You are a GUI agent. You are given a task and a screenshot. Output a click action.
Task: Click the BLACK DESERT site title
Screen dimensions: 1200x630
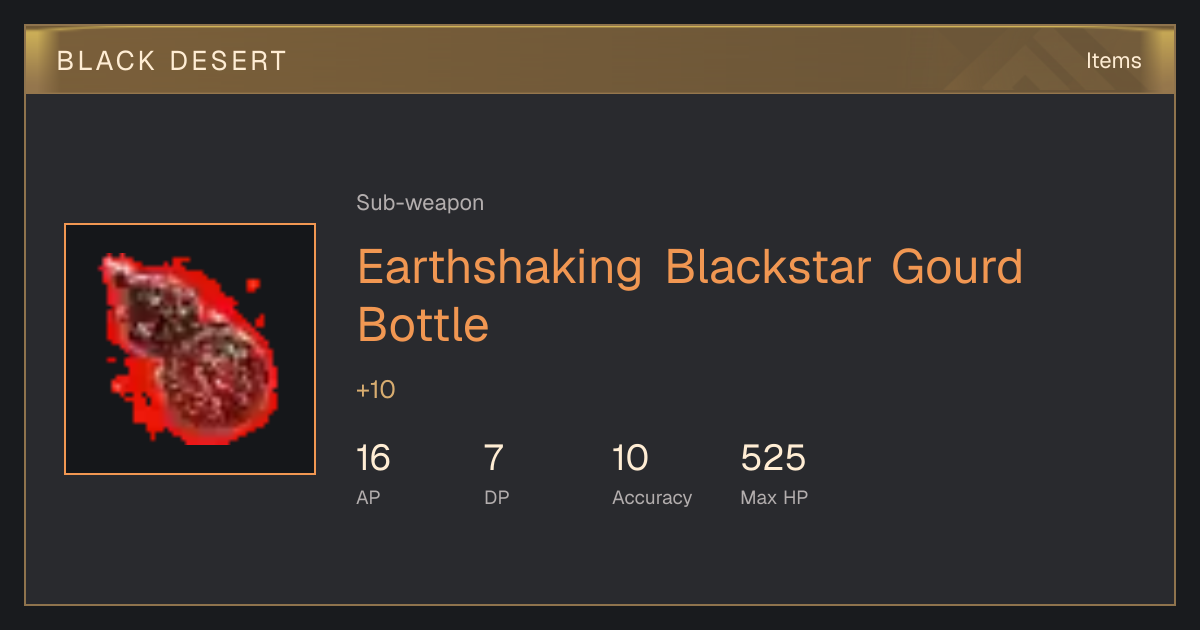pos(172,61)
